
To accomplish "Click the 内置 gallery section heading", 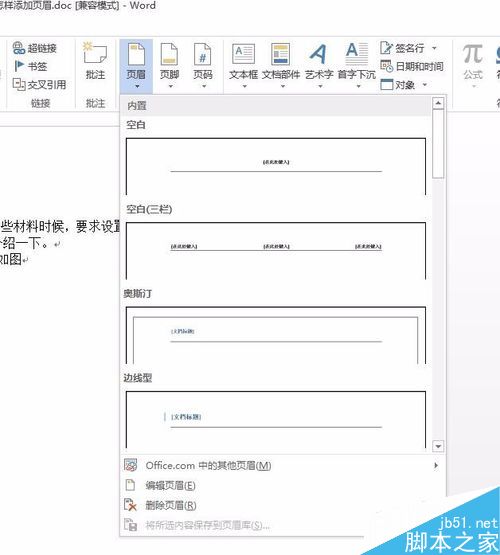I will click(137, 105).
